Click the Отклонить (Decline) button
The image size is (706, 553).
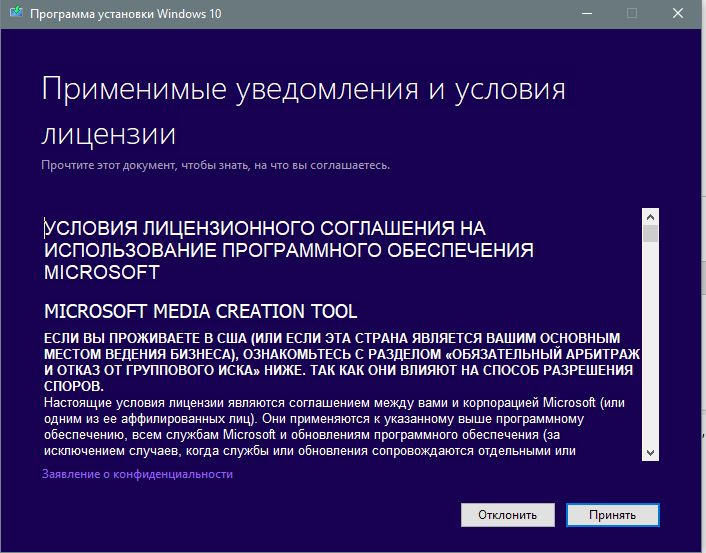[x=507, y=515]
